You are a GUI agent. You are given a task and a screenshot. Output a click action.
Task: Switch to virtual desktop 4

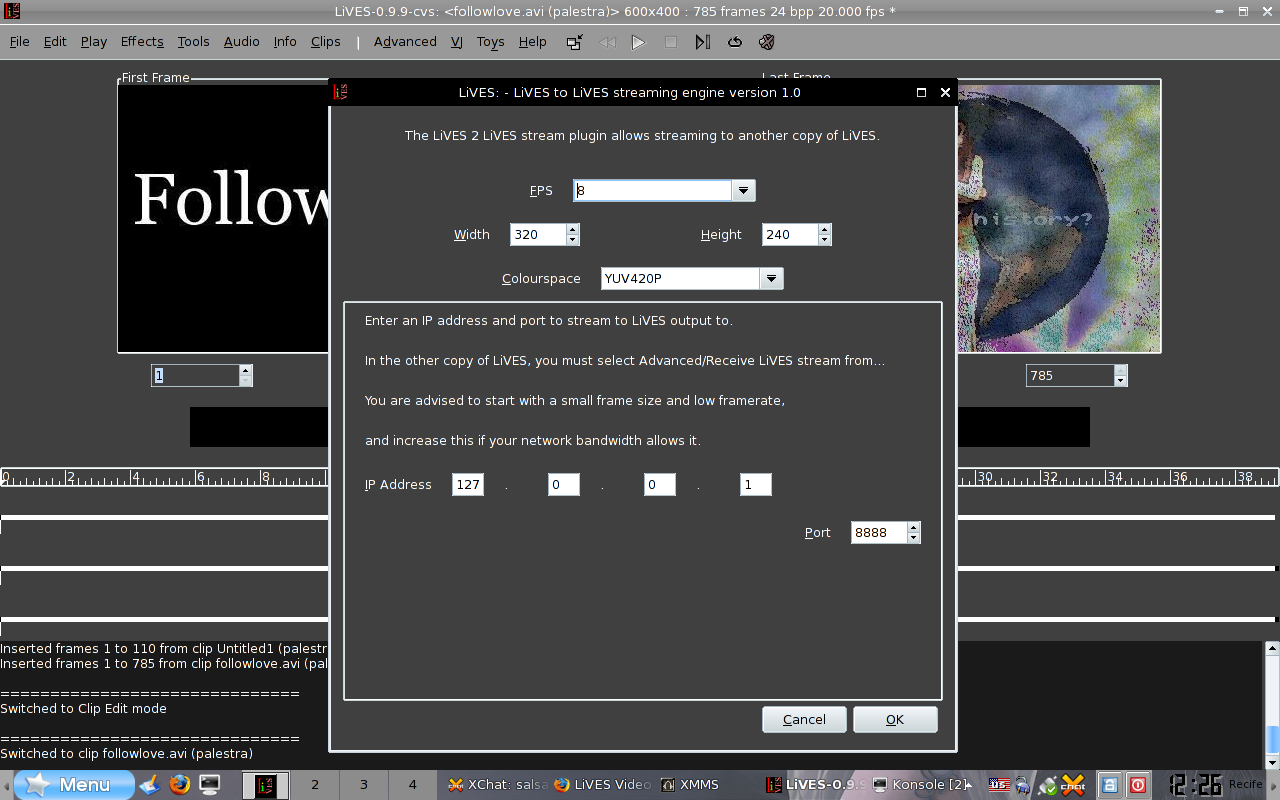(412, 785)
